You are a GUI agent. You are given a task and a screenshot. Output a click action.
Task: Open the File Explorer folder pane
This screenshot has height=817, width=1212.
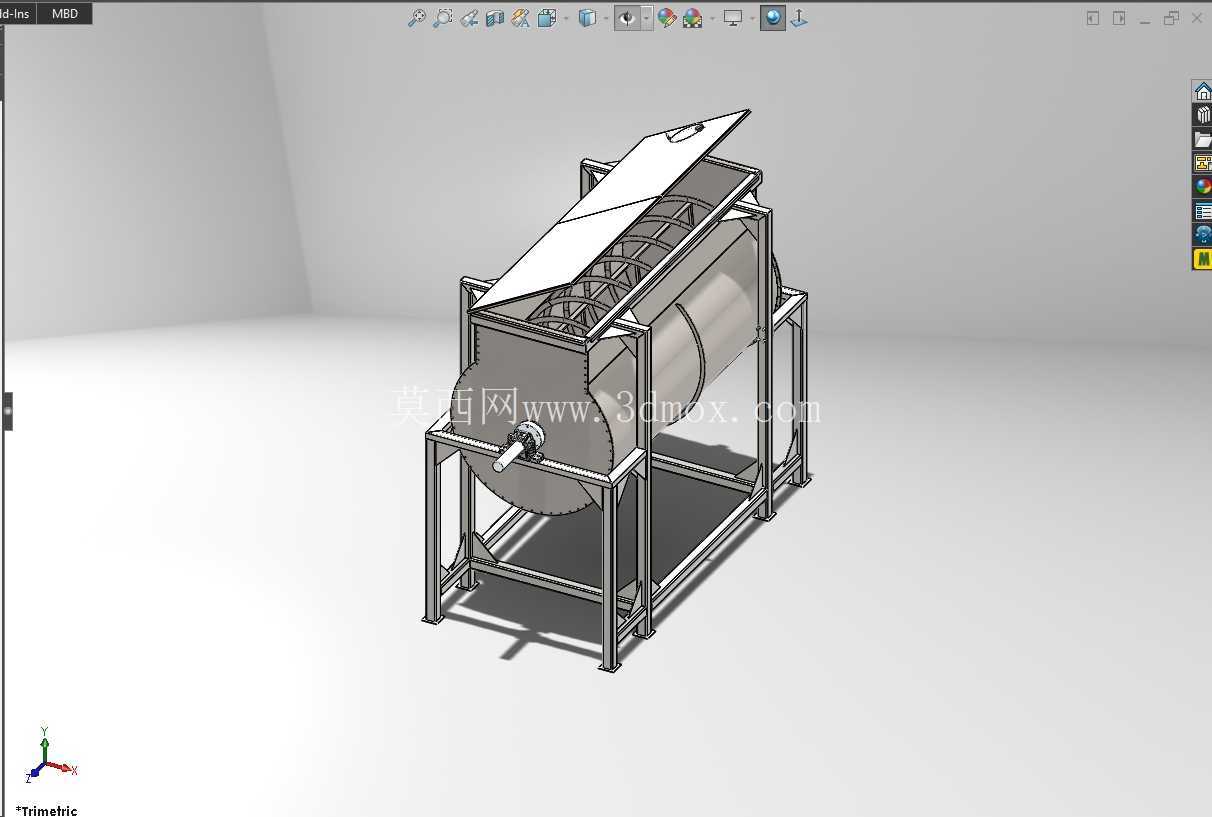tap(1203, 139)
